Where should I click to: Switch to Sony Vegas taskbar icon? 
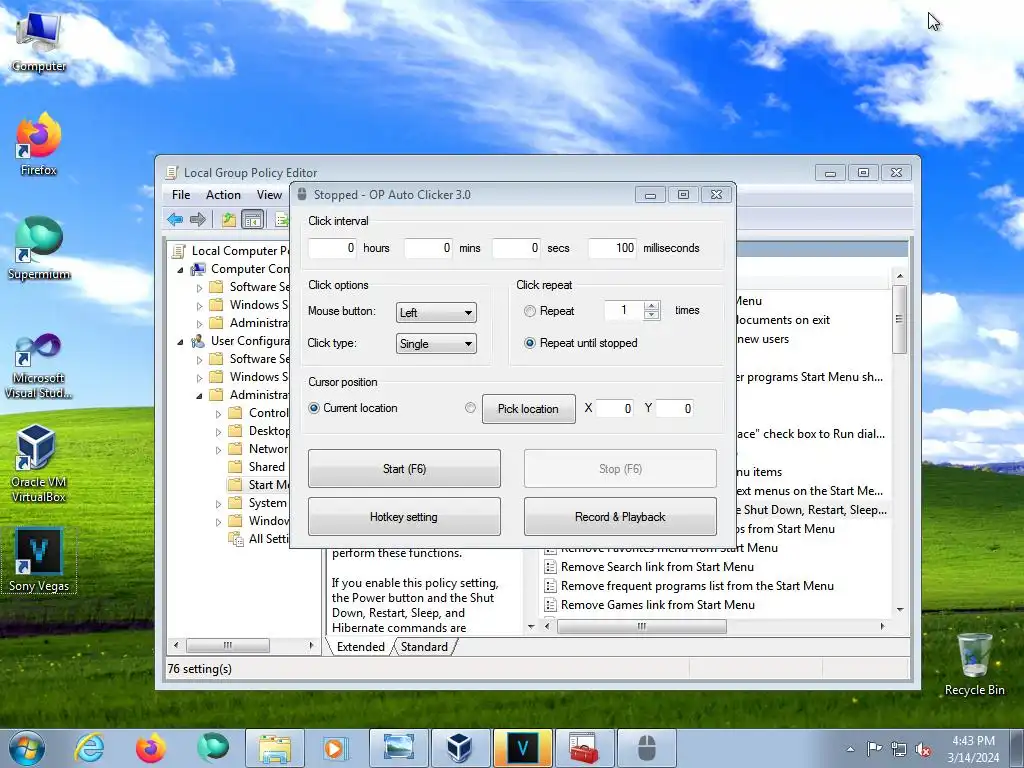(522, 748)
